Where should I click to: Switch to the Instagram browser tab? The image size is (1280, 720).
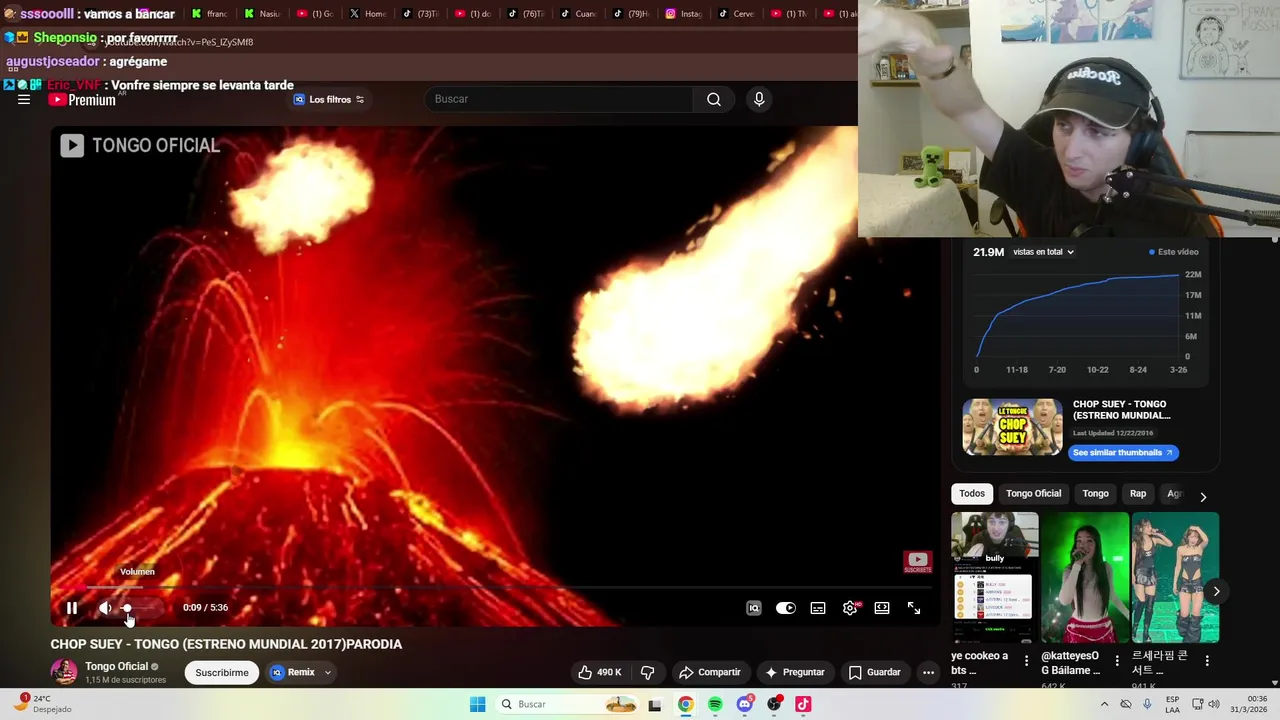(684, 14)
